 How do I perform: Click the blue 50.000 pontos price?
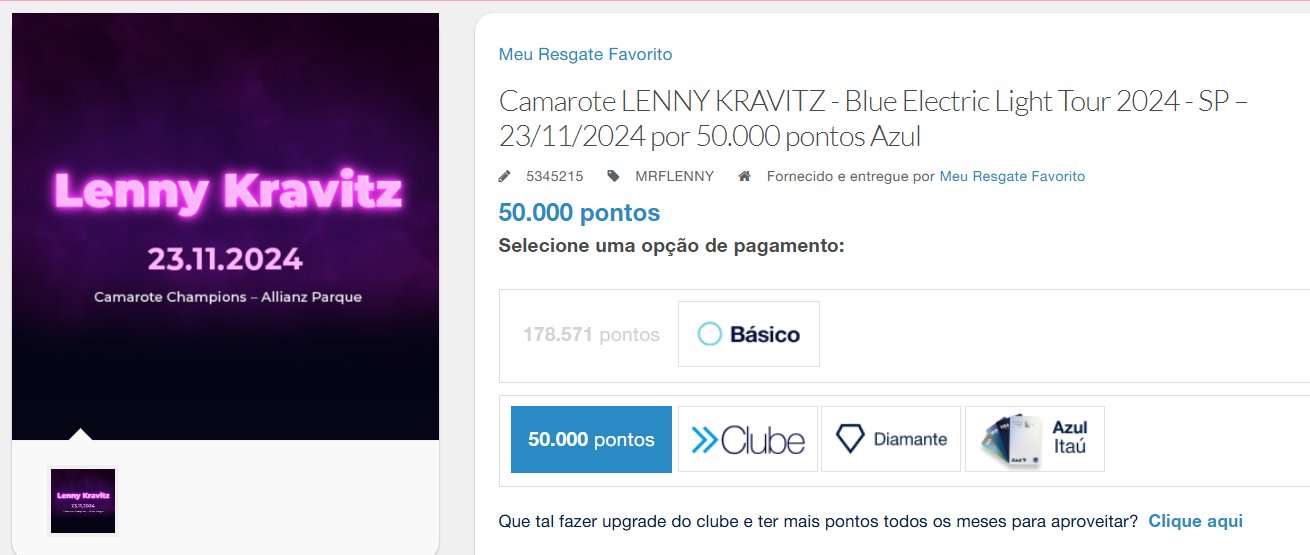579,212
